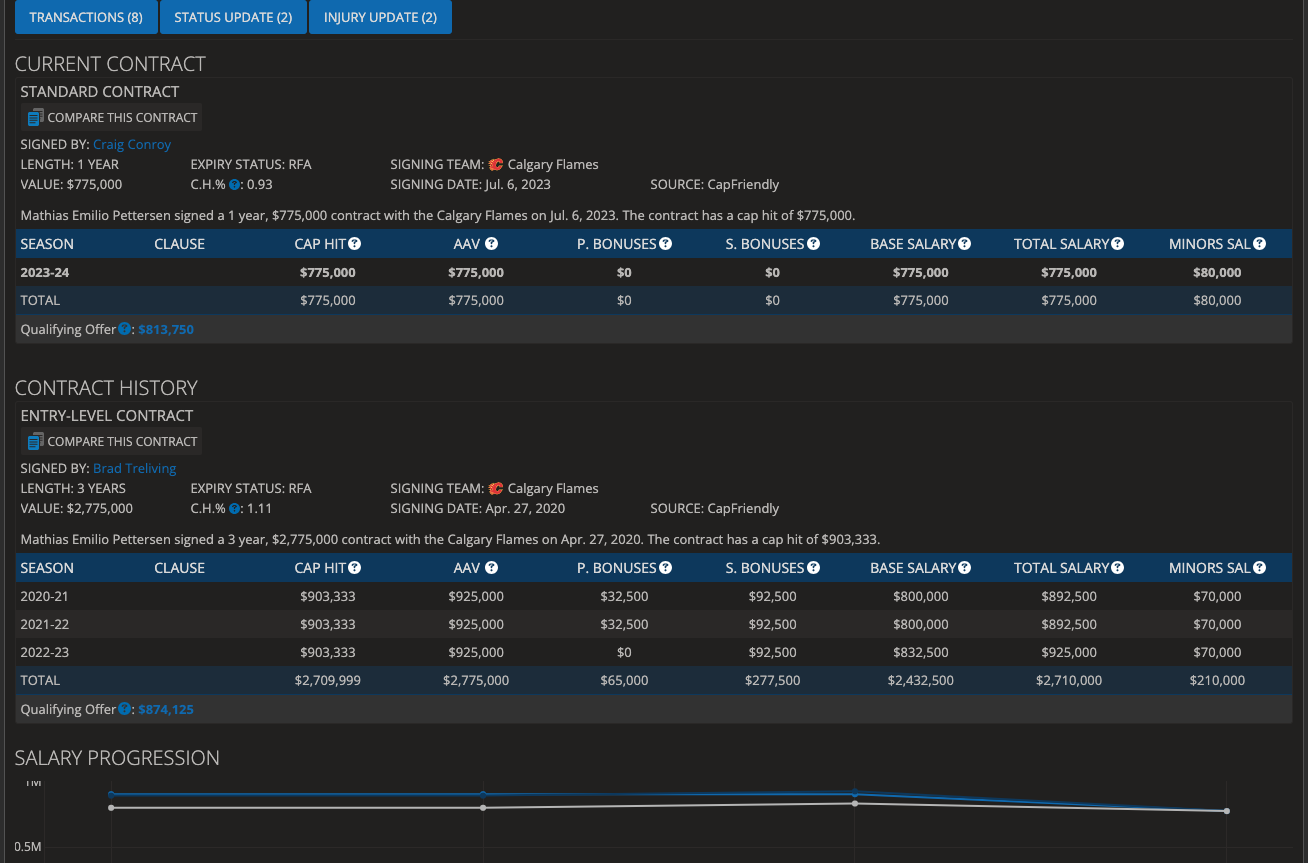Click the Signing Date Apr. 27, 2020 text

[x=477, y=508]
